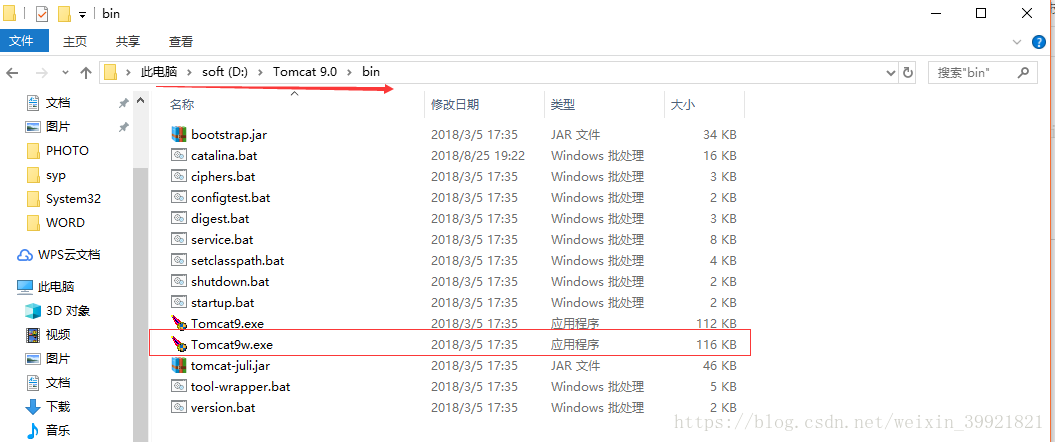Click the 2018/8/25 19:22 date cell
Screen dimensions: 1055x442
tap(478, 155)
